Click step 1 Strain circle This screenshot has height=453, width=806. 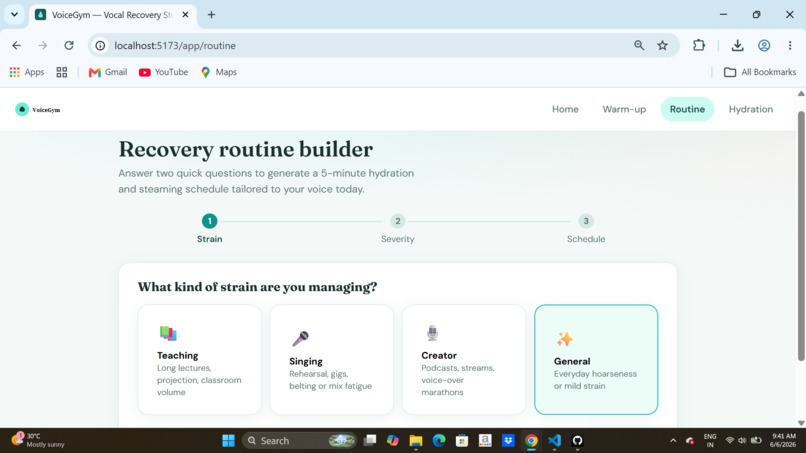[x=209, y=221]
